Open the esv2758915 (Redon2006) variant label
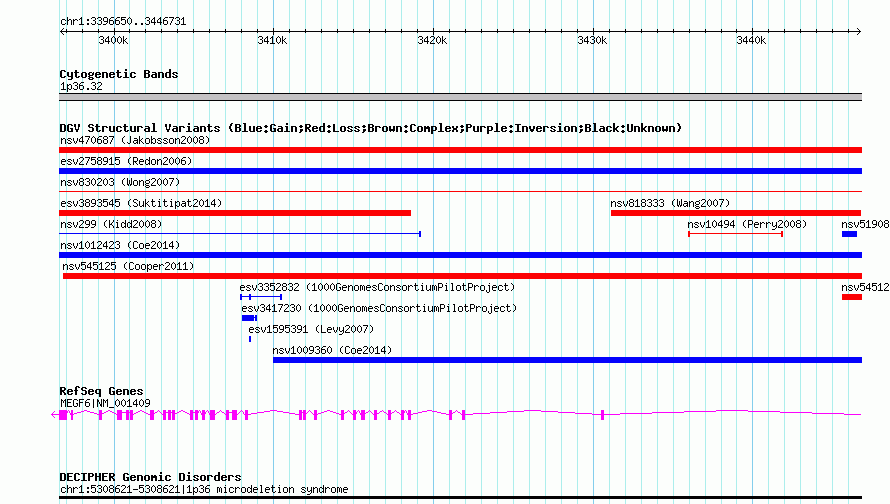This screenshot has height=504, width=890. 126,161
